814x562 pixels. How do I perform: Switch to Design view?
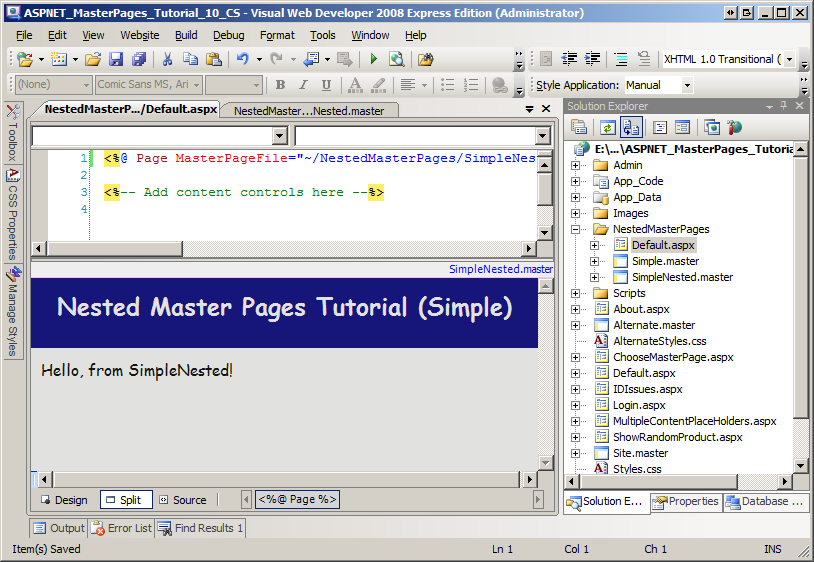pos(63,500)
